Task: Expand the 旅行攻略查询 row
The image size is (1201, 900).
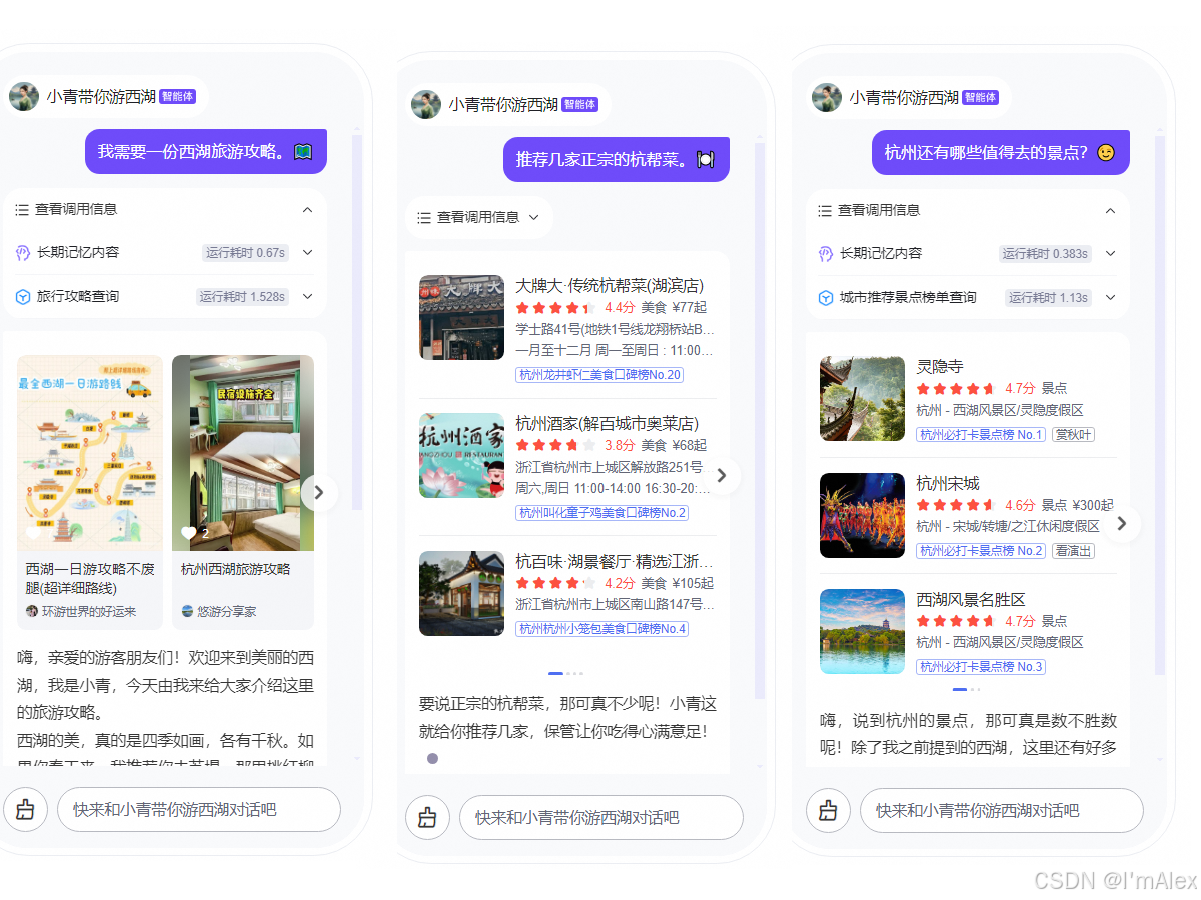Action: pos(307,297)
